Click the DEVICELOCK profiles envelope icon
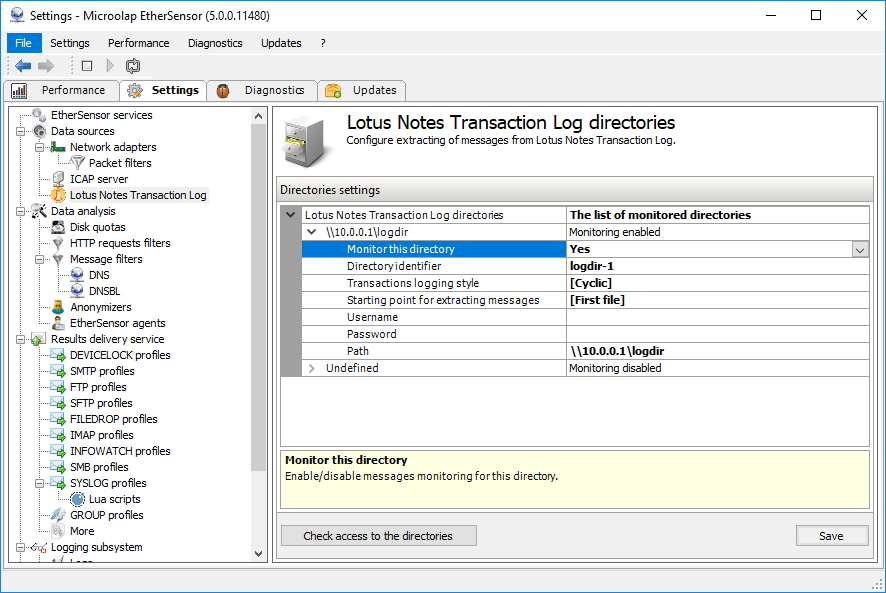The height and width of the screenshot is (593, 886). pyautogui.click(x=58, y=355)
